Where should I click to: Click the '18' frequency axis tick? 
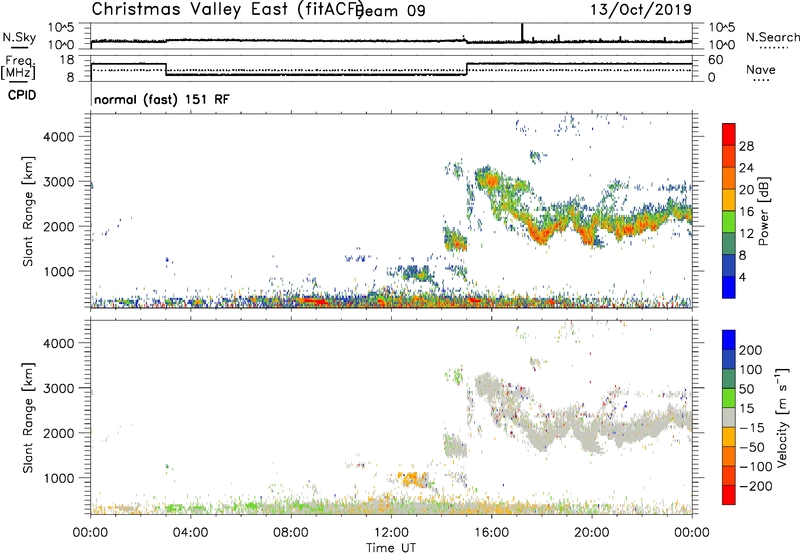click(x=68, y=60)
